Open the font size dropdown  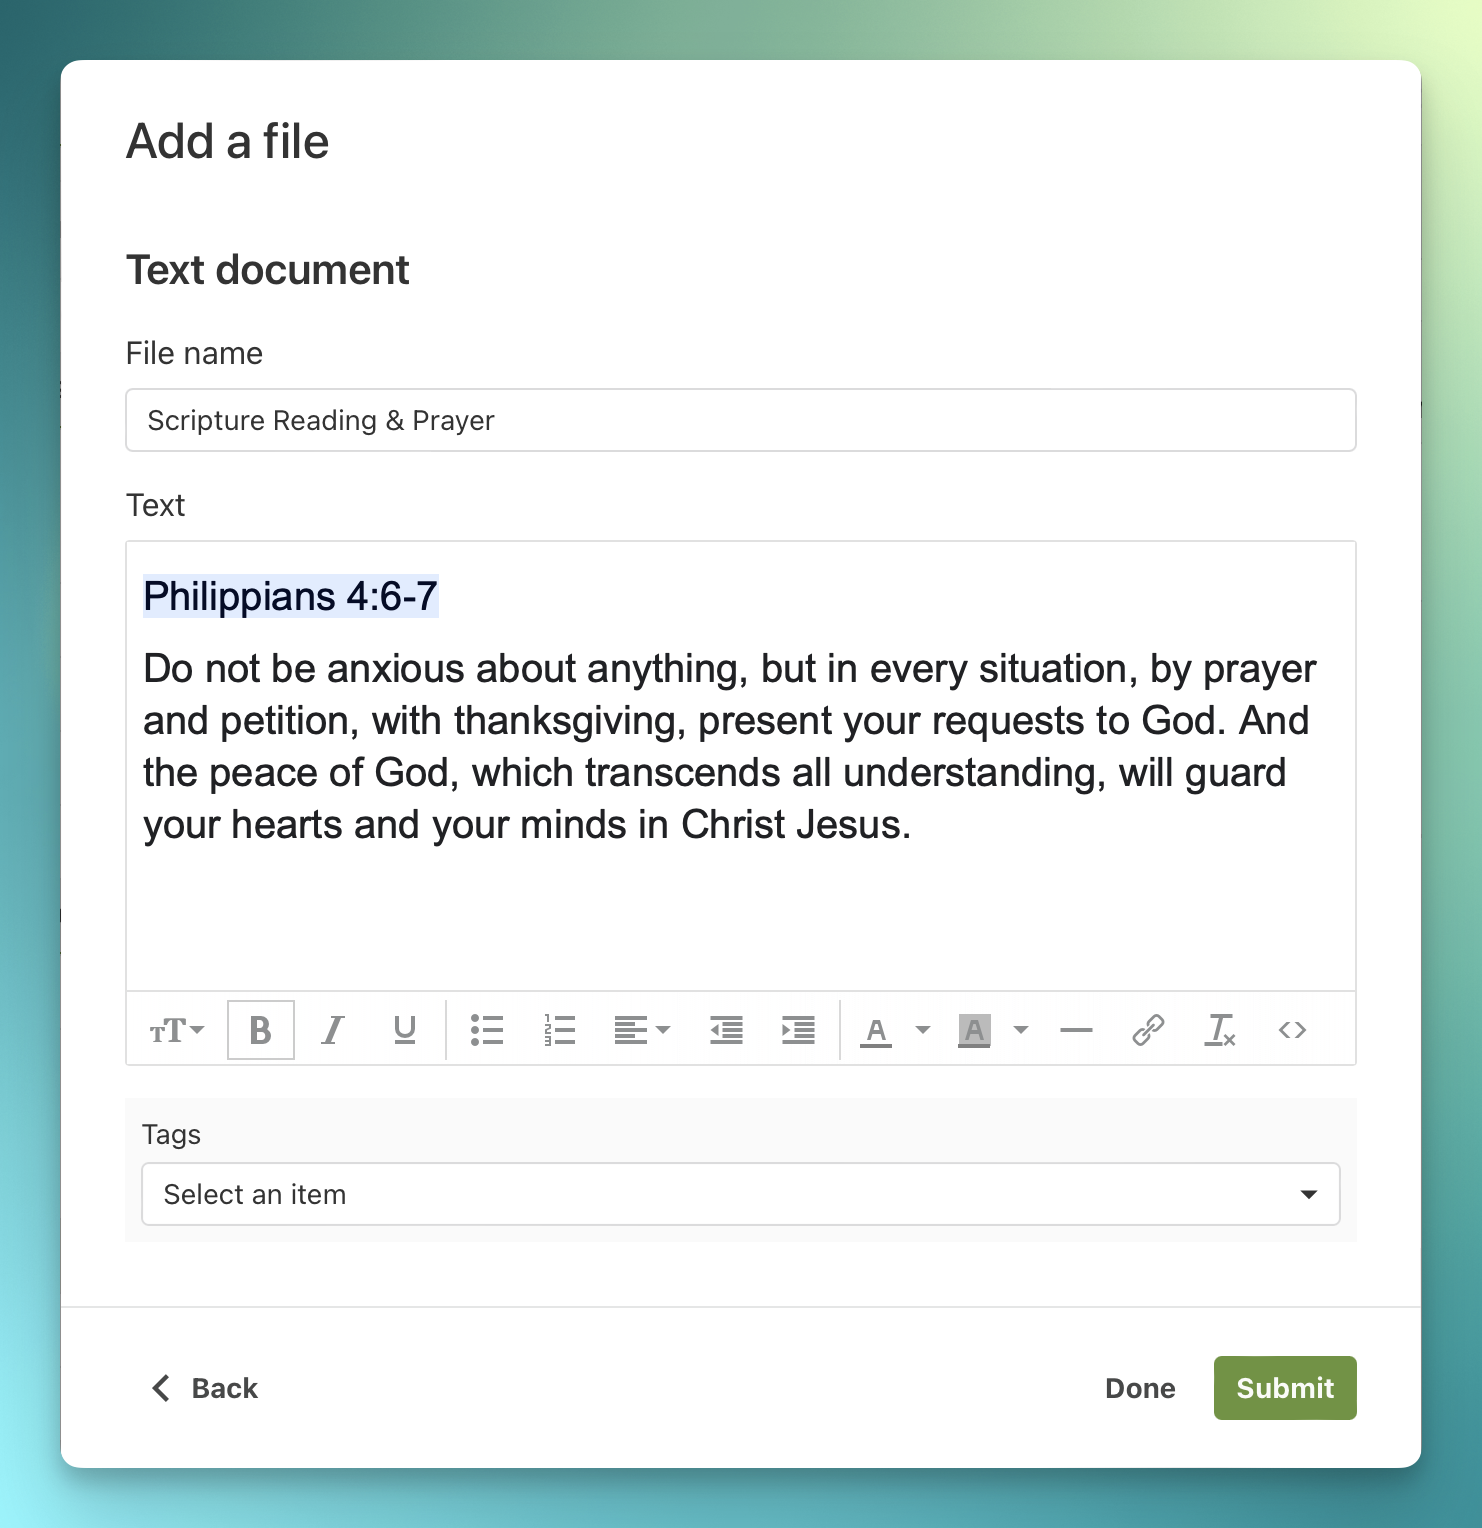tap(177, 1030)
